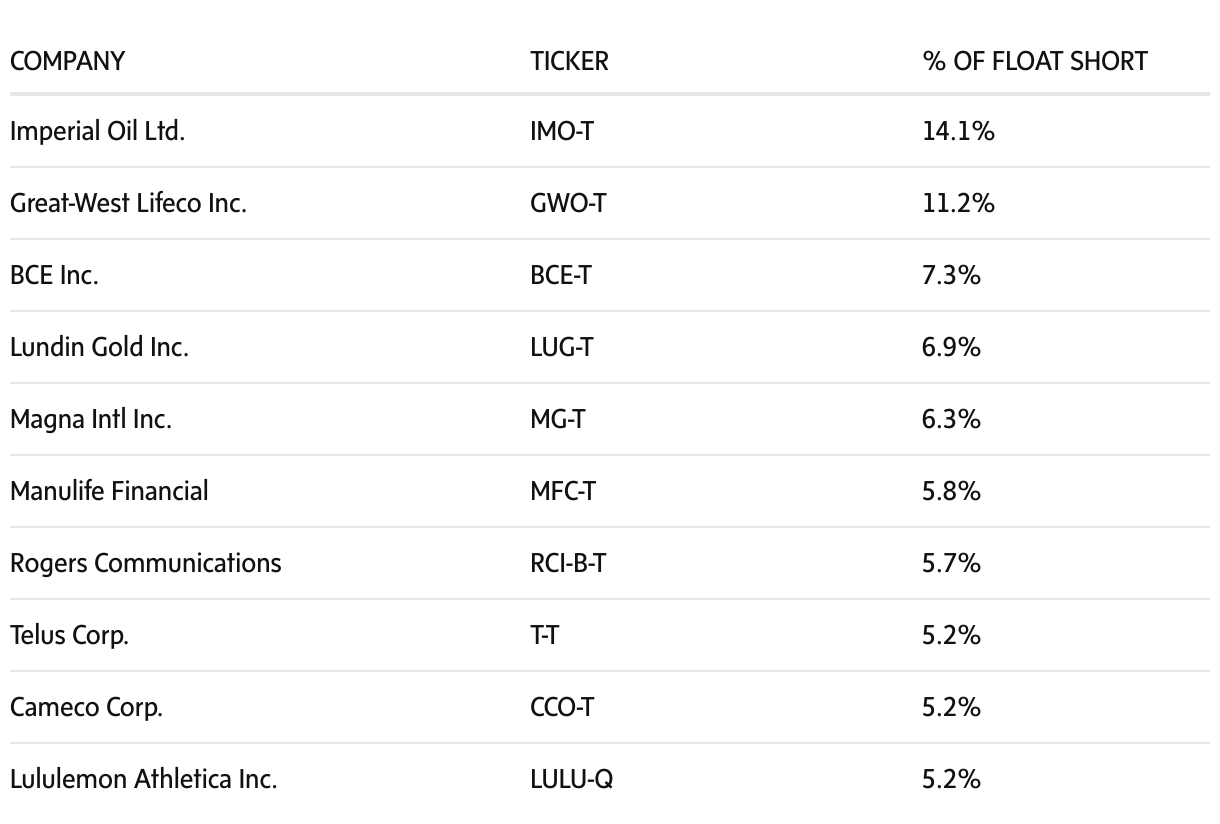Image resolution: width=1220 pixels, height=824 pixels.
Task: Click the COMPANY column header
Action: click(x=67, y=61)
